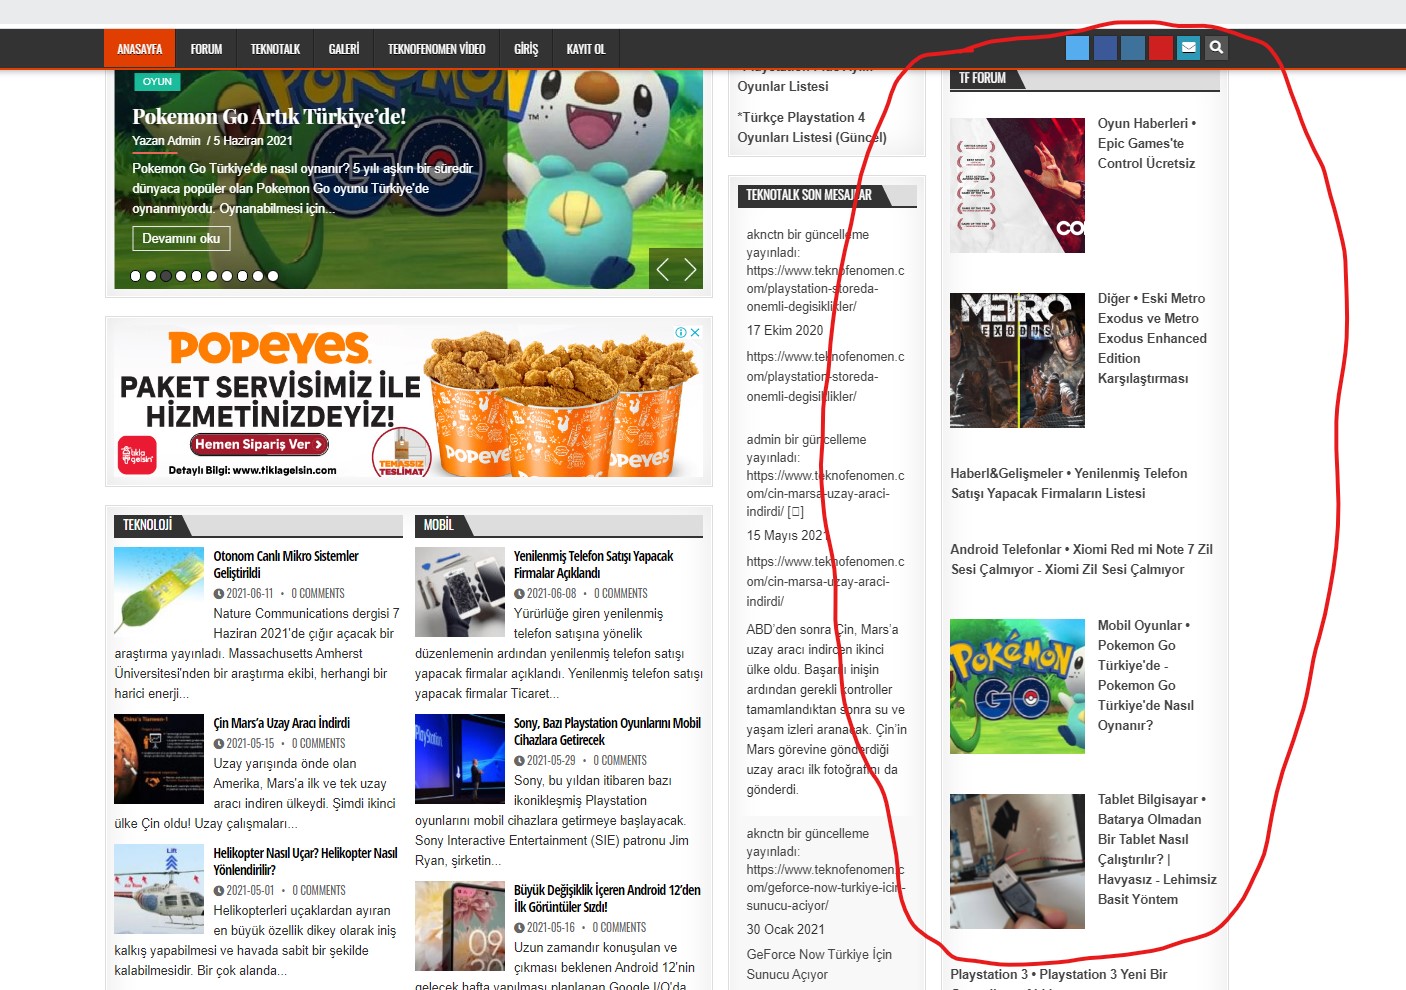
Task: Open the search magnifier icon in top bar
Action: pos(1216,47)
